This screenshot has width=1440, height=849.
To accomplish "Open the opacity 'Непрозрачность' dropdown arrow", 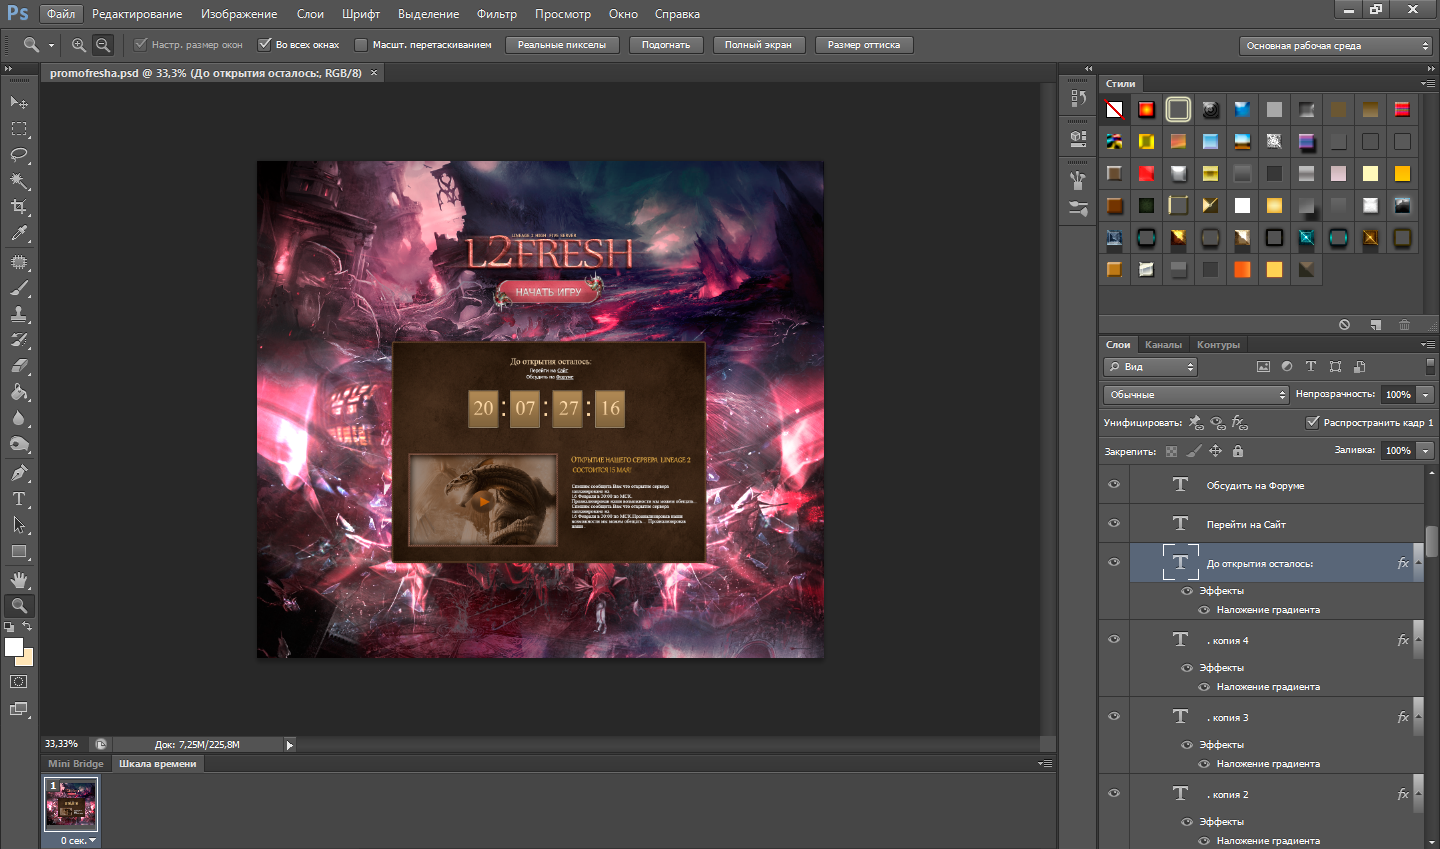I will click(x=1426, y=395).
